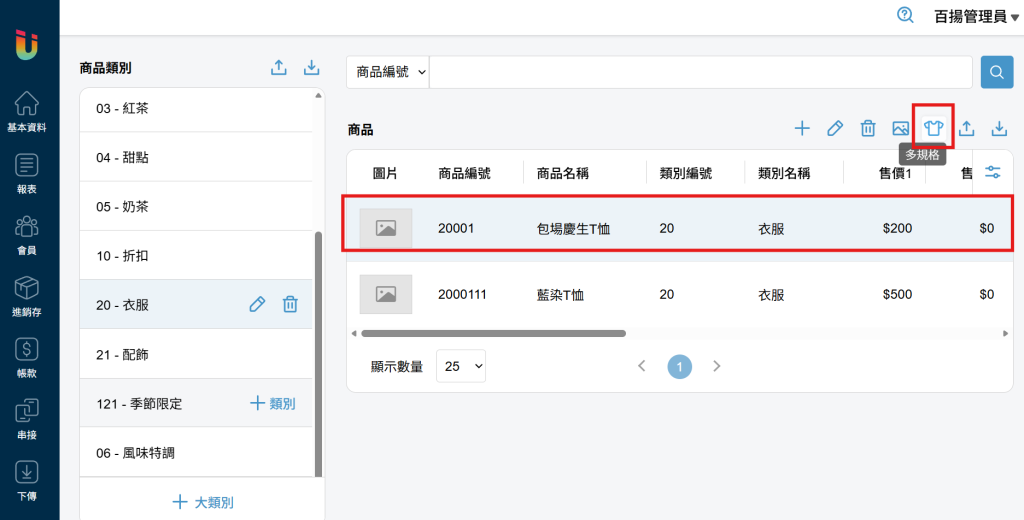The height and width of the screenshot is (520, 1024).
Task: Open the 百揚管理員 user menu
Action: pos(976,16)
